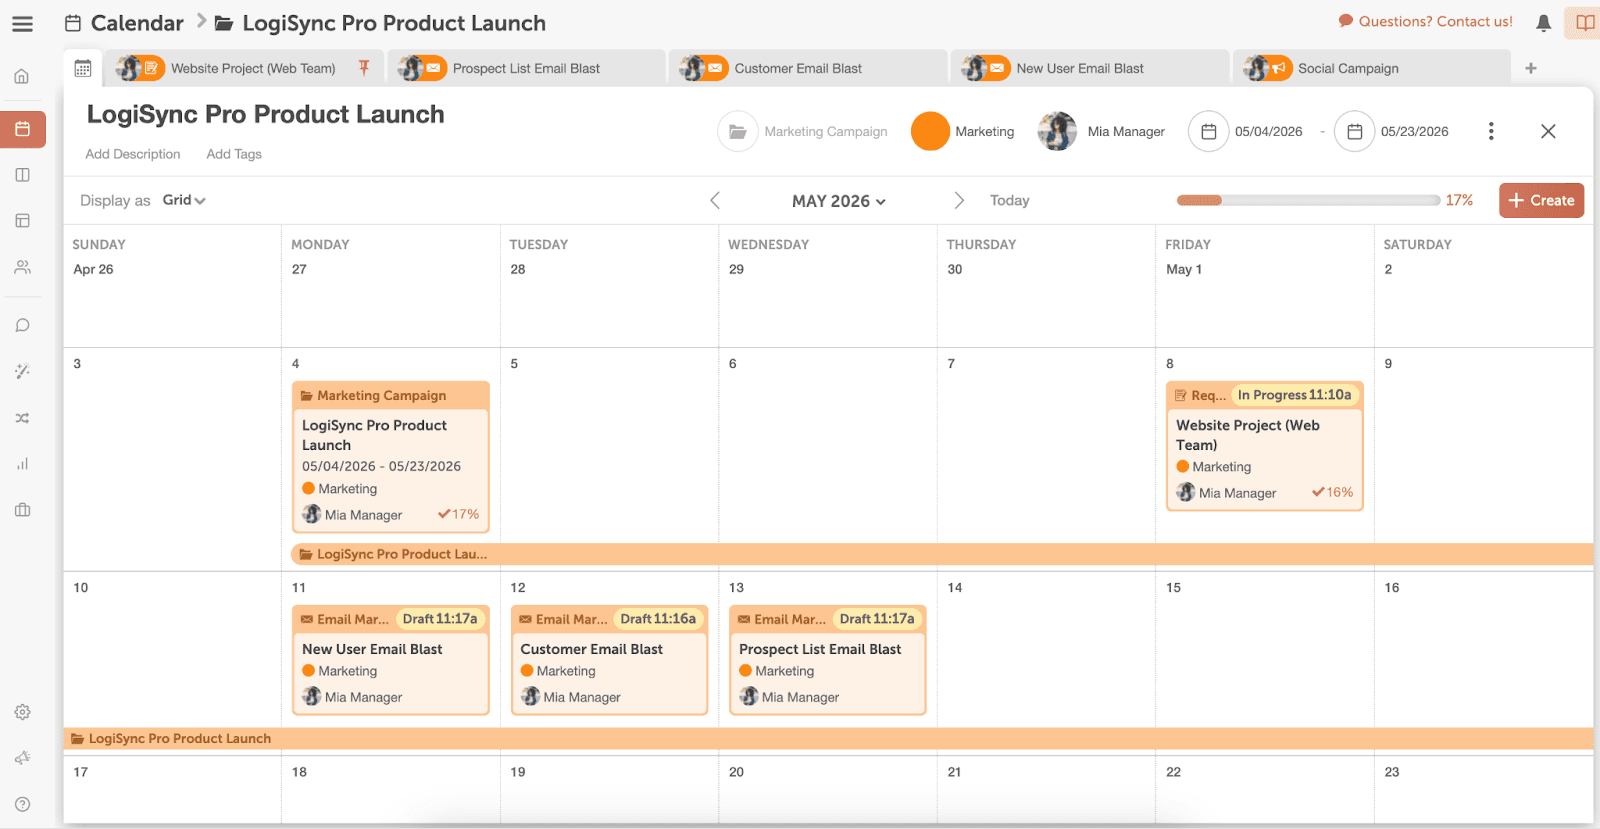Click Questions? Contact us! link
The height and width of the screenshot is (829, 1600).
(1426, 22)
